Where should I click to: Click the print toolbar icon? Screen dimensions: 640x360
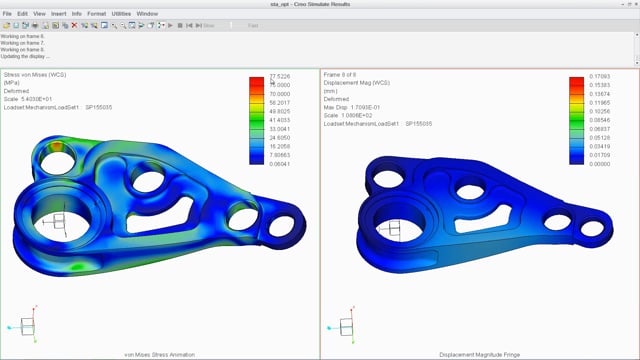(35, 25)
